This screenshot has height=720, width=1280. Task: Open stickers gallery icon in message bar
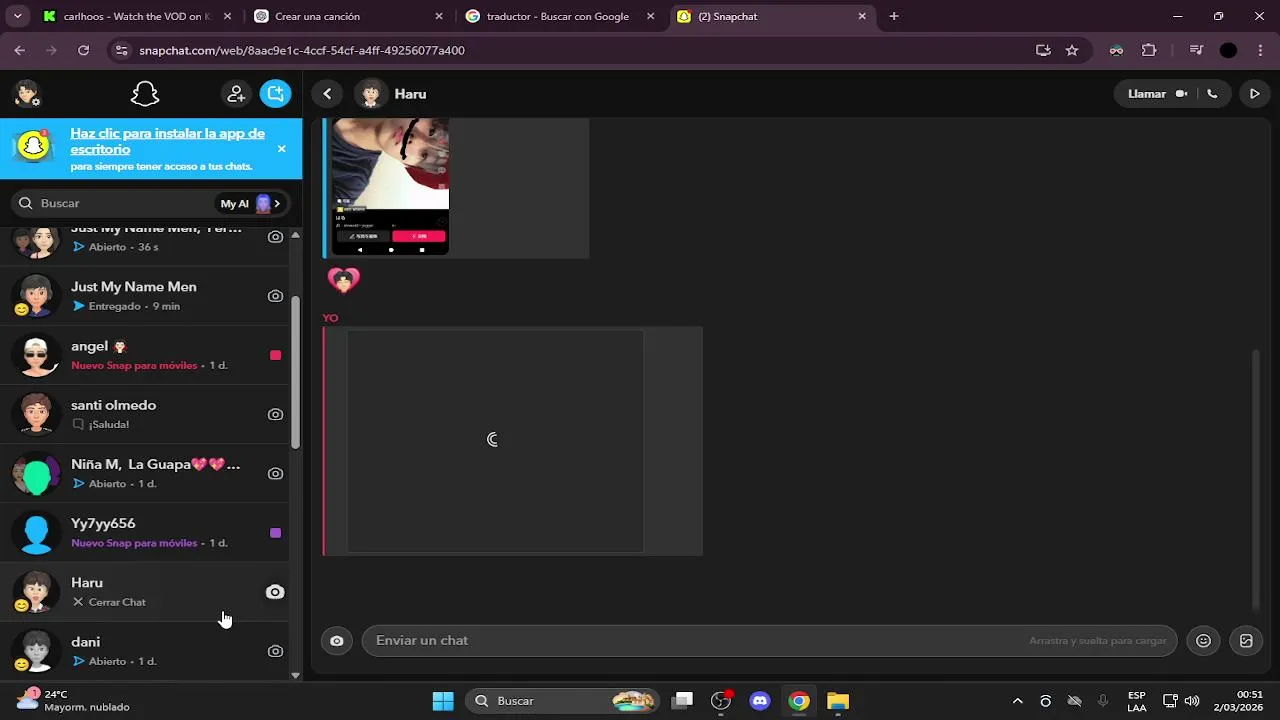[x=1246, y=641]
